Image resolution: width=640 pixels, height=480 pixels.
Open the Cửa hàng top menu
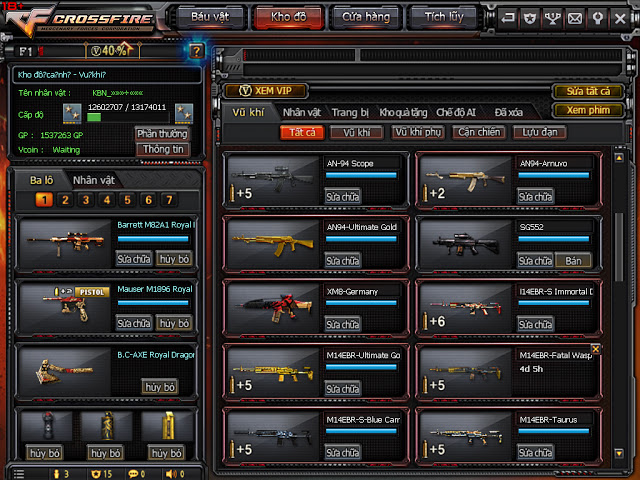(366, 17)
